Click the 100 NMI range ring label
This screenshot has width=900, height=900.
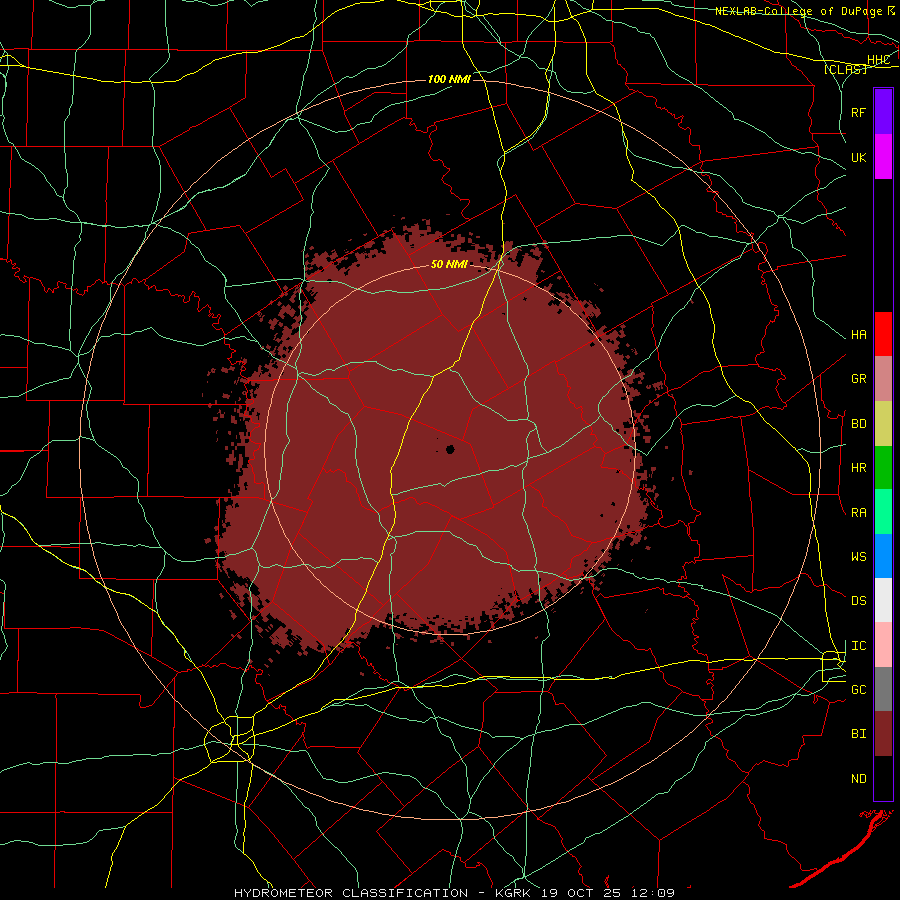click(449, 79)
